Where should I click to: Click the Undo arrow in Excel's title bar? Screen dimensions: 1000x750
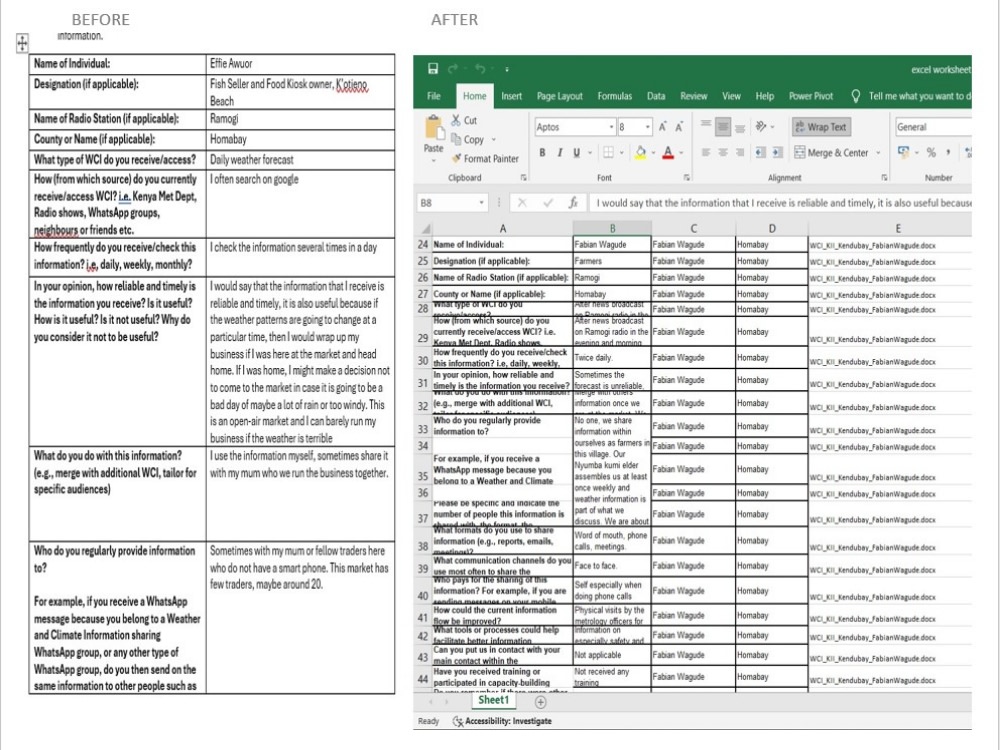pos(480,68)
